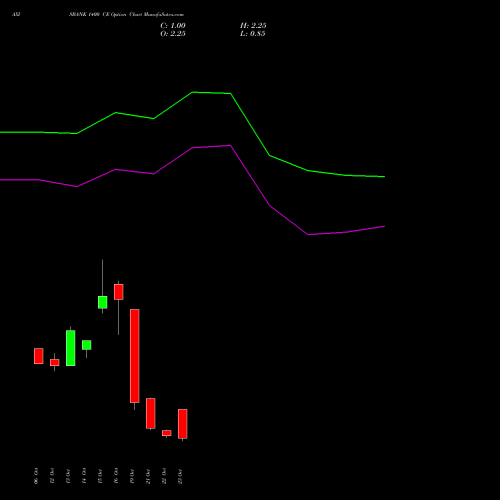Click the low value L: 0.85

pyautogui.click(x=253, y=34)
